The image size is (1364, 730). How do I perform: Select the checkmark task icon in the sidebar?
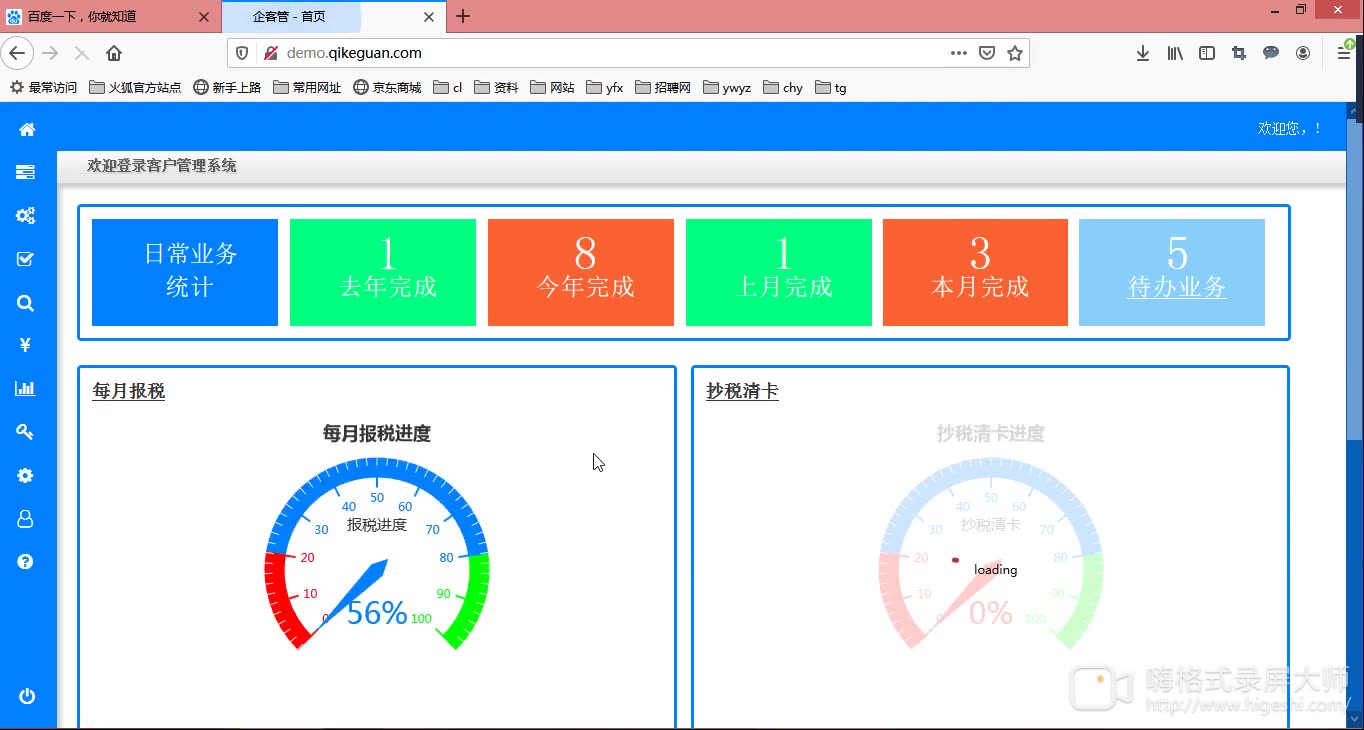(x=26, y=259)
